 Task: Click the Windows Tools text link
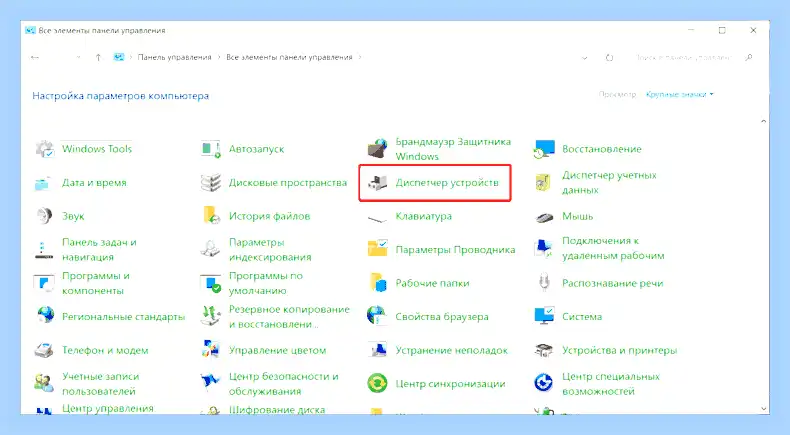[97, 149]
